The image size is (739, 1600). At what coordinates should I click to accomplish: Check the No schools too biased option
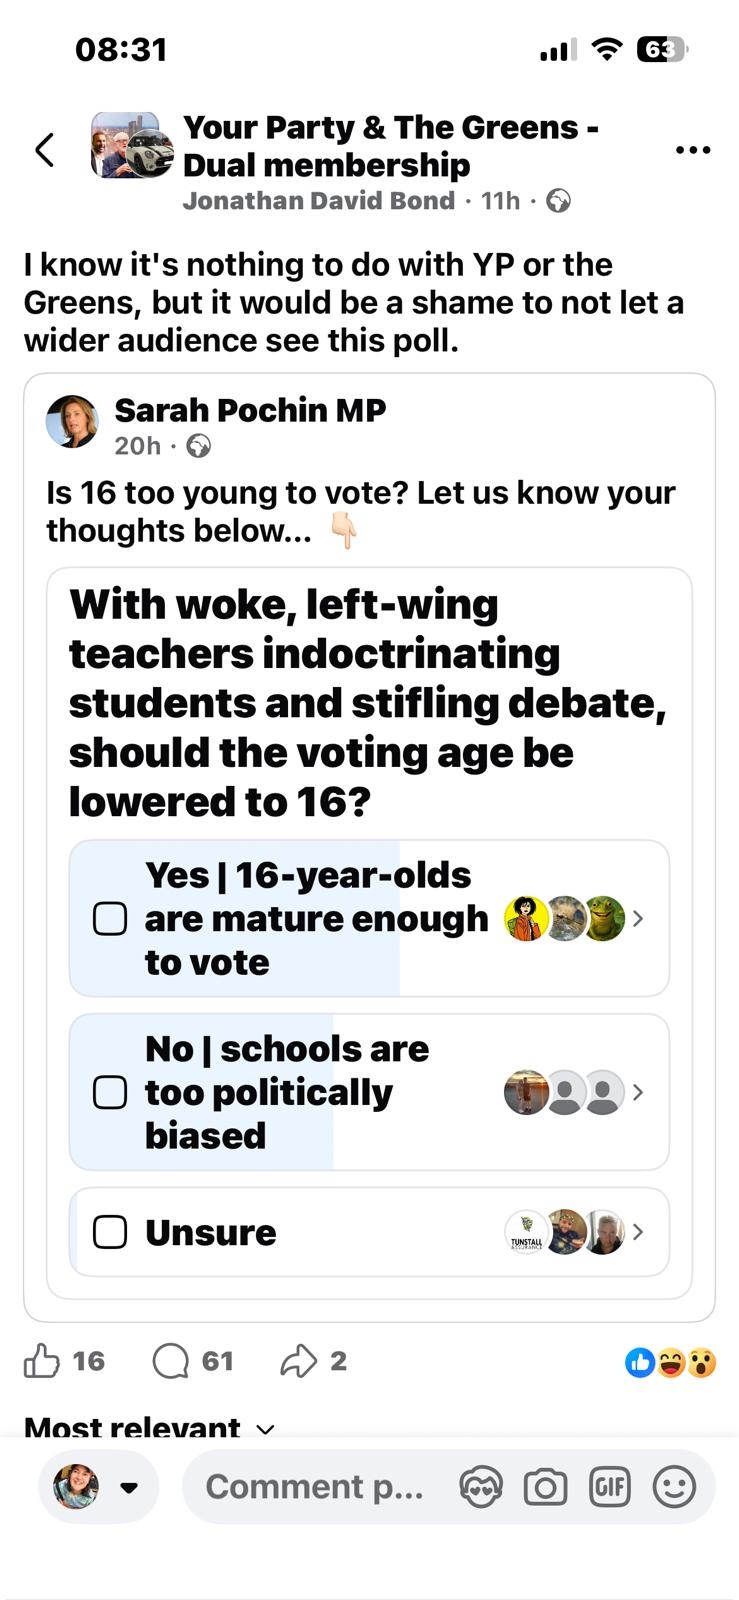tap(110, 1092)
